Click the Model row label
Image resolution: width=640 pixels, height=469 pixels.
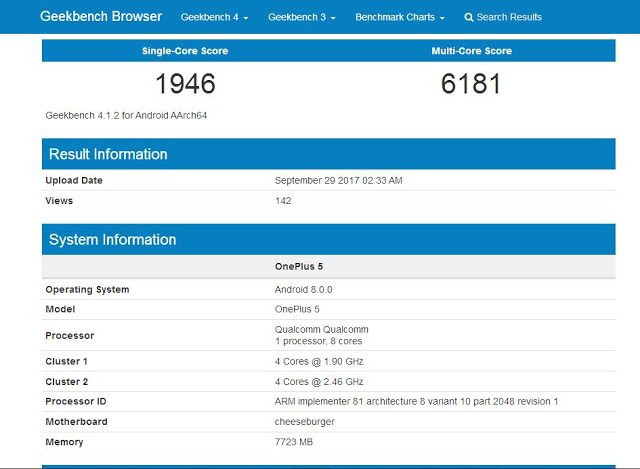click(60, 309)
